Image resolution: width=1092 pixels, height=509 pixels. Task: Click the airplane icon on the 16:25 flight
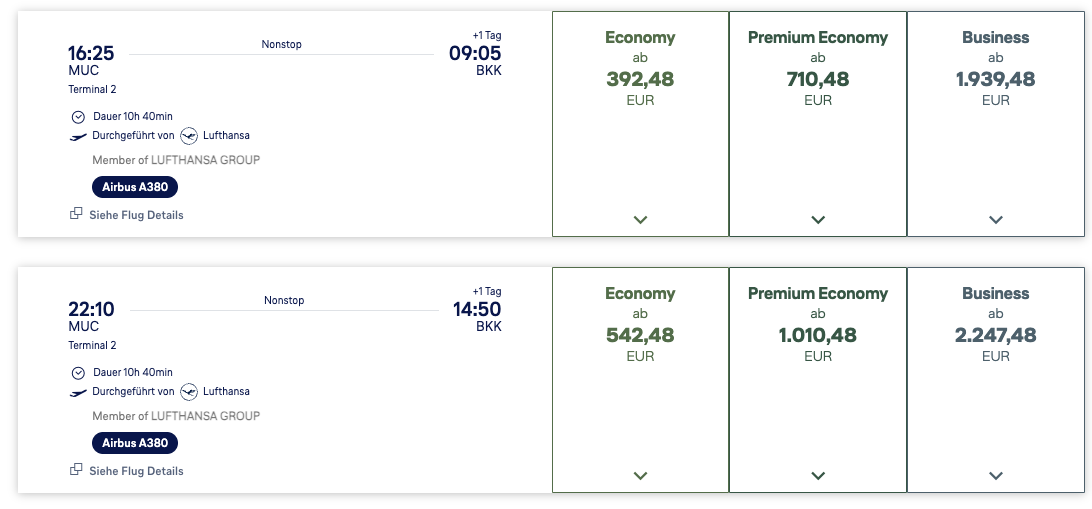pyautogui.click(x=78, y=137)
